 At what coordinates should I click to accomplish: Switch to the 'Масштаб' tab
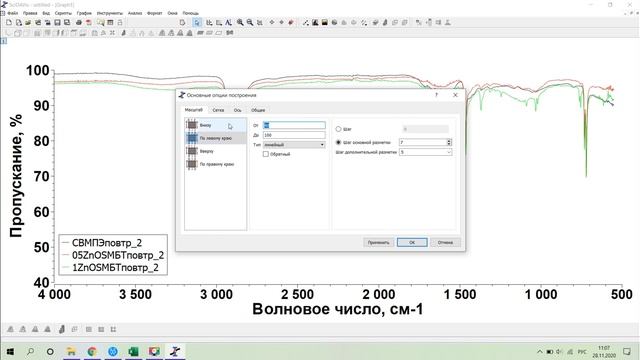[x=193, y=110]
